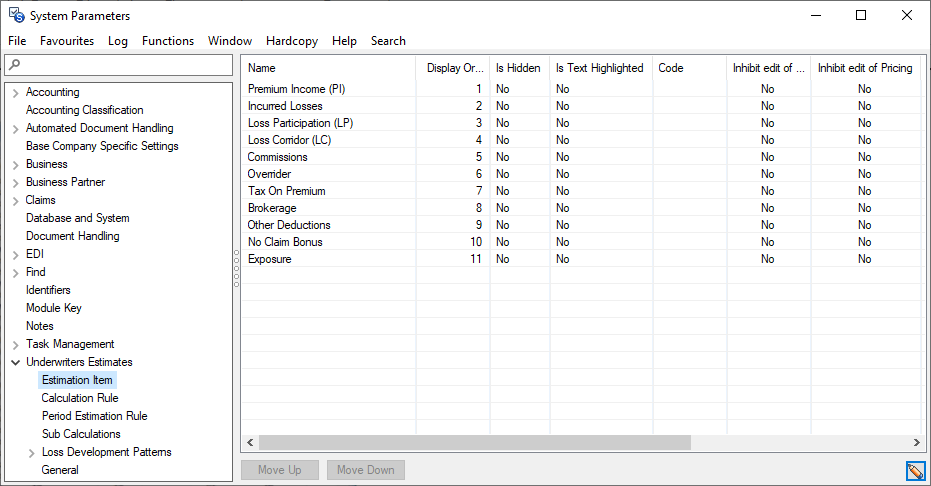
Task: Select the No Claim Bonus row
Action: click(x=285, y=242)
